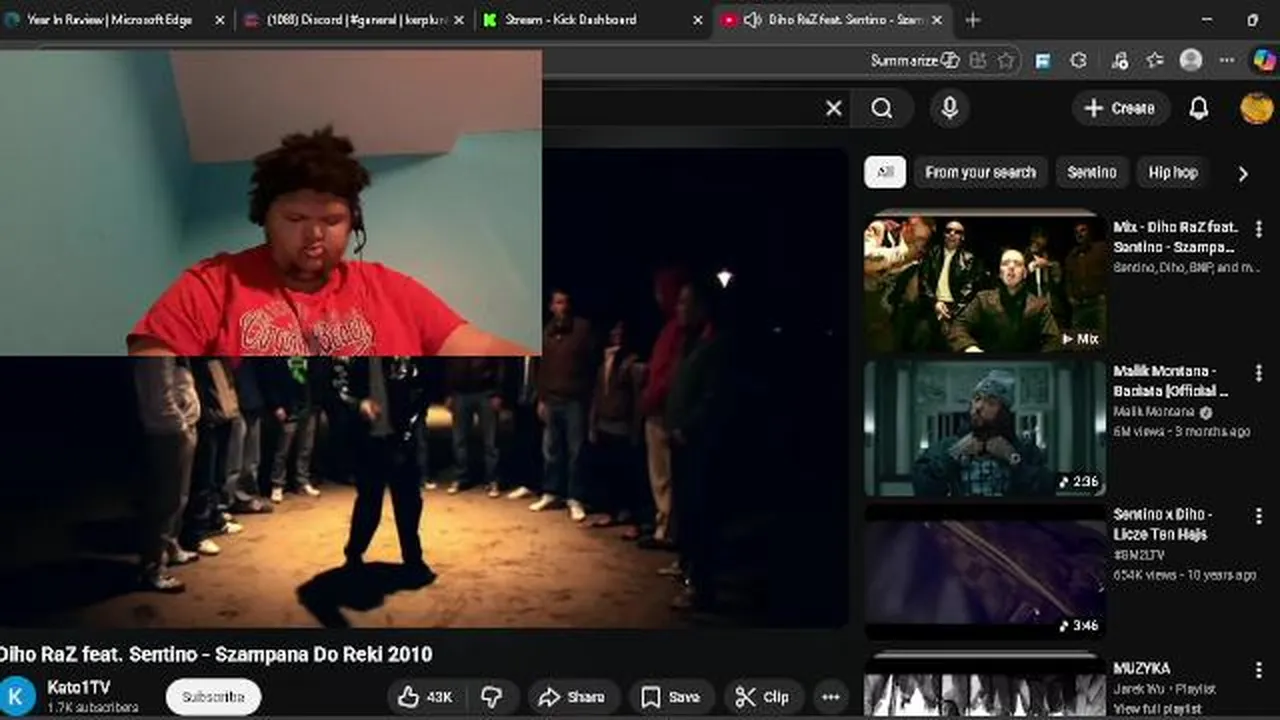The height and width of the screenshot is (720, 1280).
Task: Close the Year in Review tab
Action: tap(219, 20)
